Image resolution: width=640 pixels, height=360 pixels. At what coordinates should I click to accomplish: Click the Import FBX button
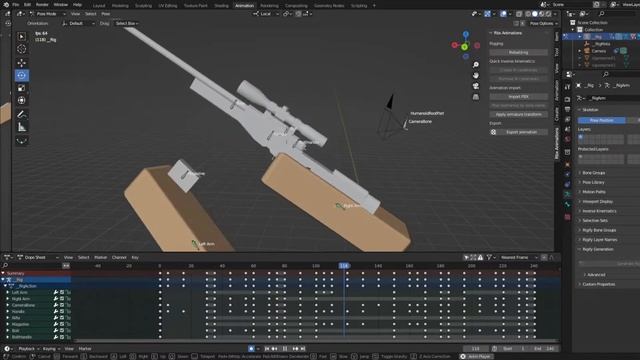pyautogui.click(x=518, y=97)
